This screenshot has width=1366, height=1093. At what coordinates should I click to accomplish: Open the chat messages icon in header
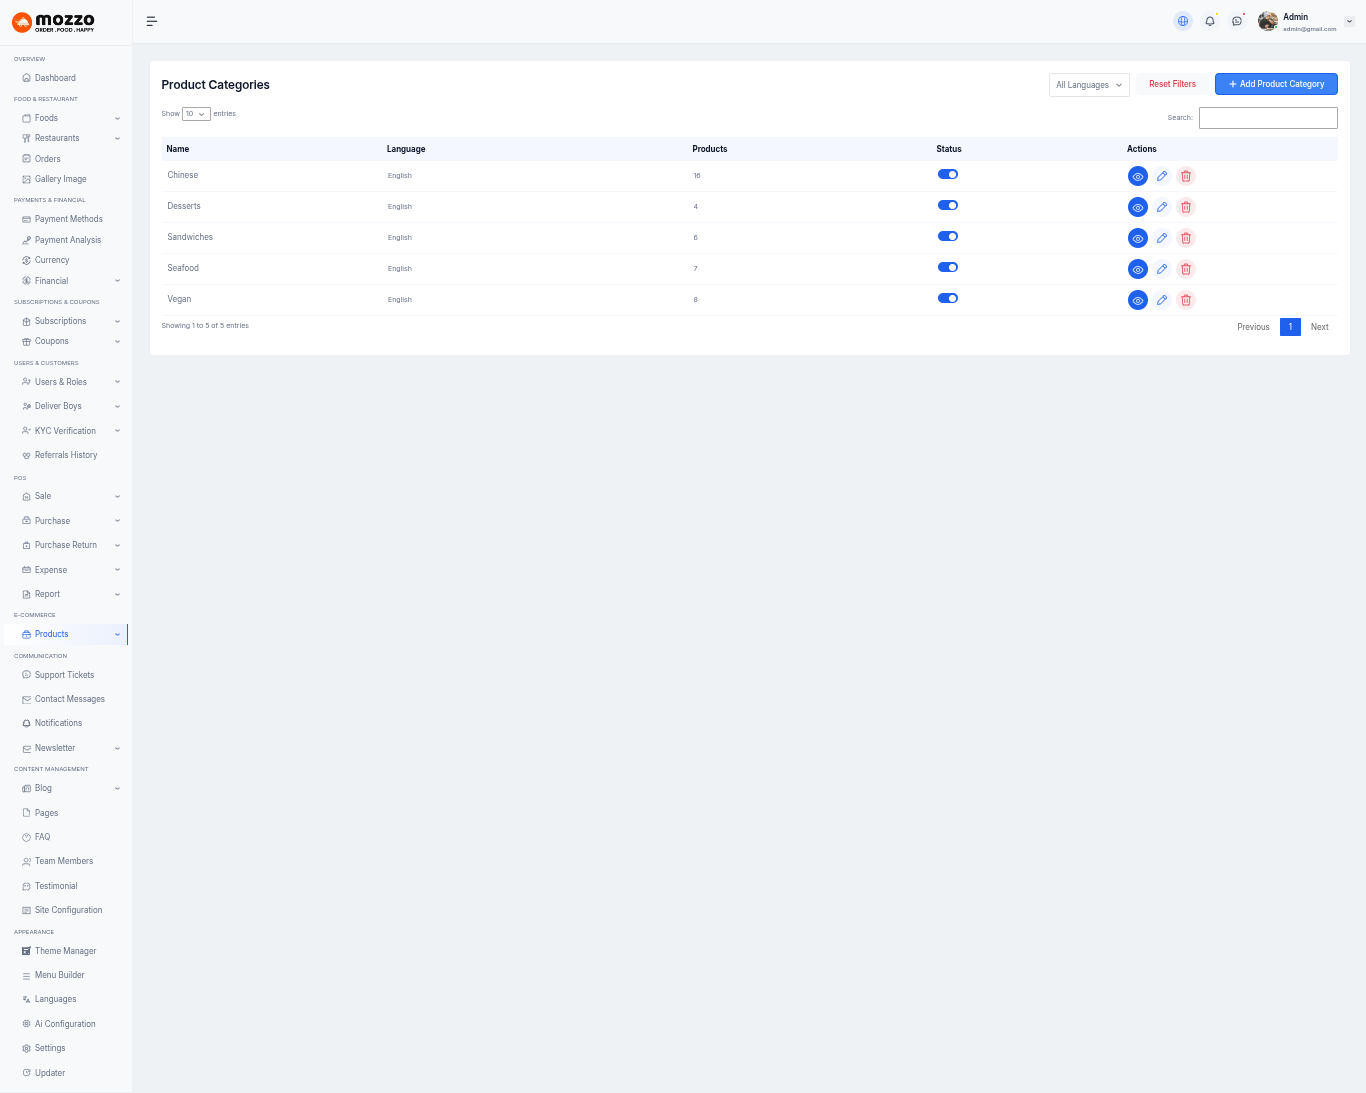click(x=1237, y=21)
